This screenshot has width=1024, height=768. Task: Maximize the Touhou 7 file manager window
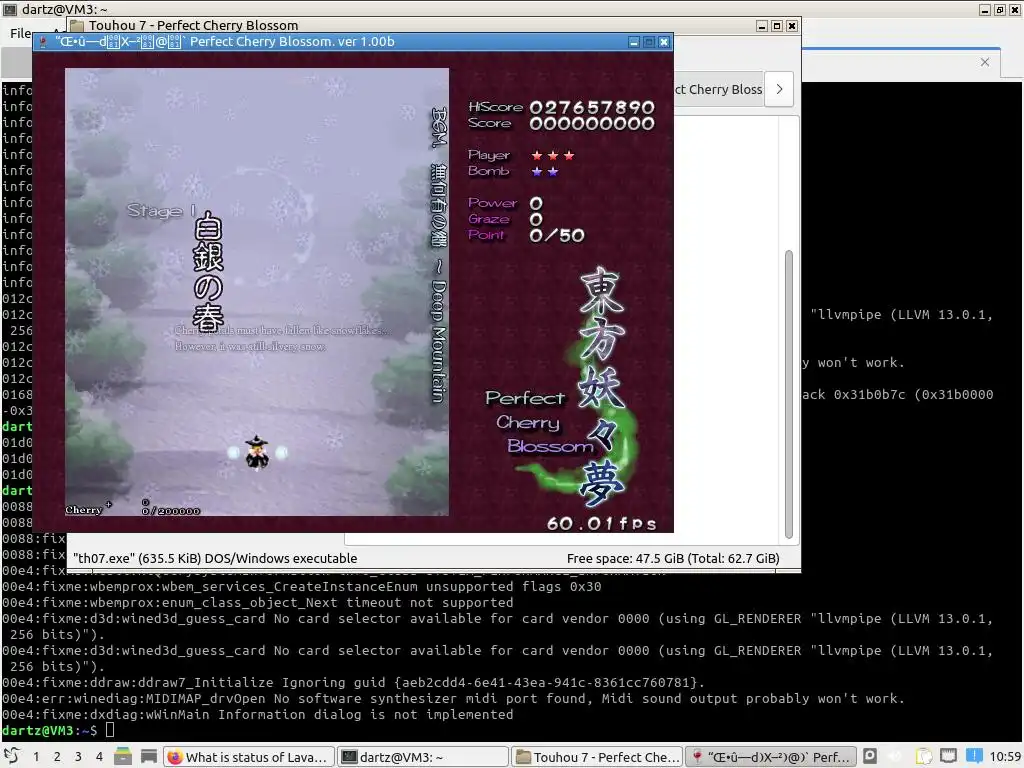tap(776, 25)
